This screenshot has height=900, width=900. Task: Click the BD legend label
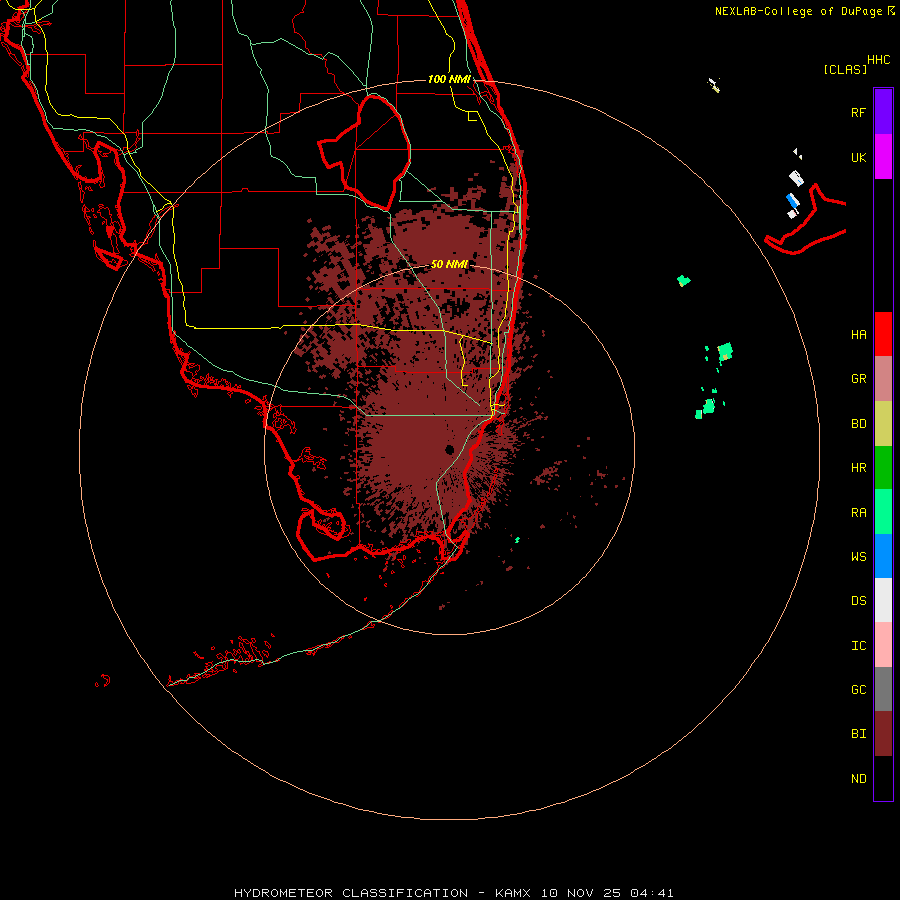pos(858,424)
